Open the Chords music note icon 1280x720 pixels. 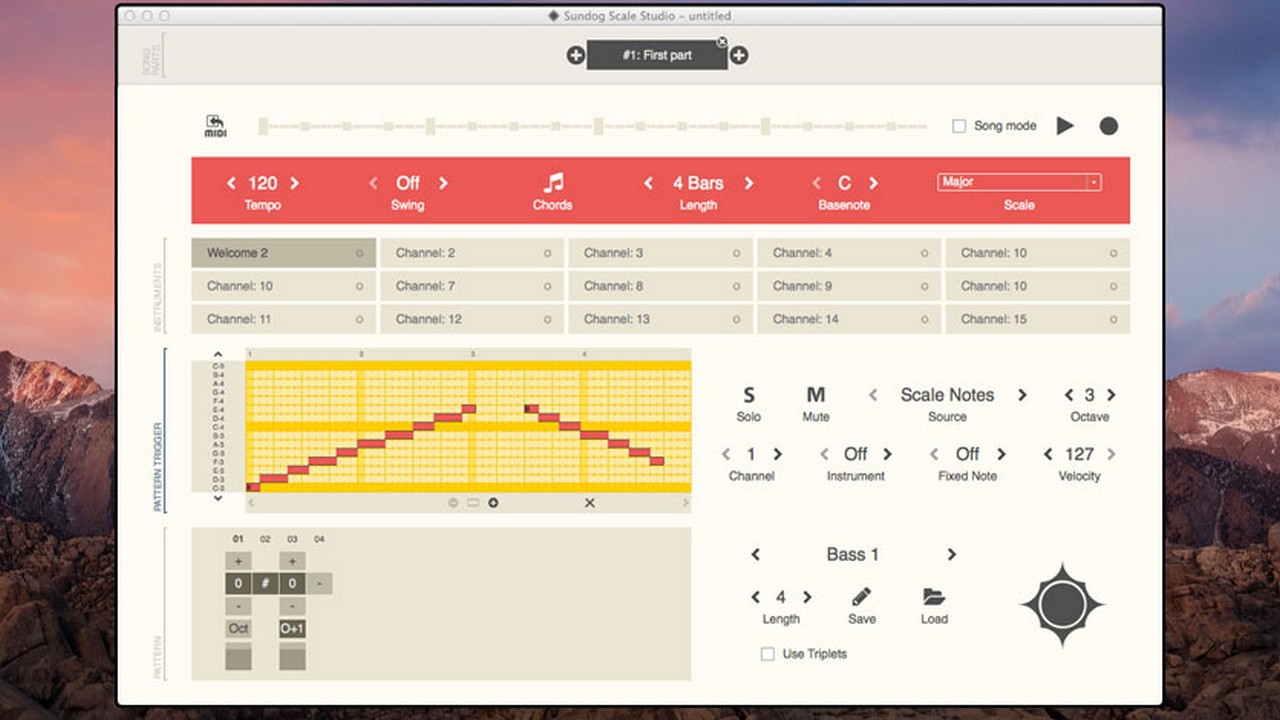coord(553,183)
